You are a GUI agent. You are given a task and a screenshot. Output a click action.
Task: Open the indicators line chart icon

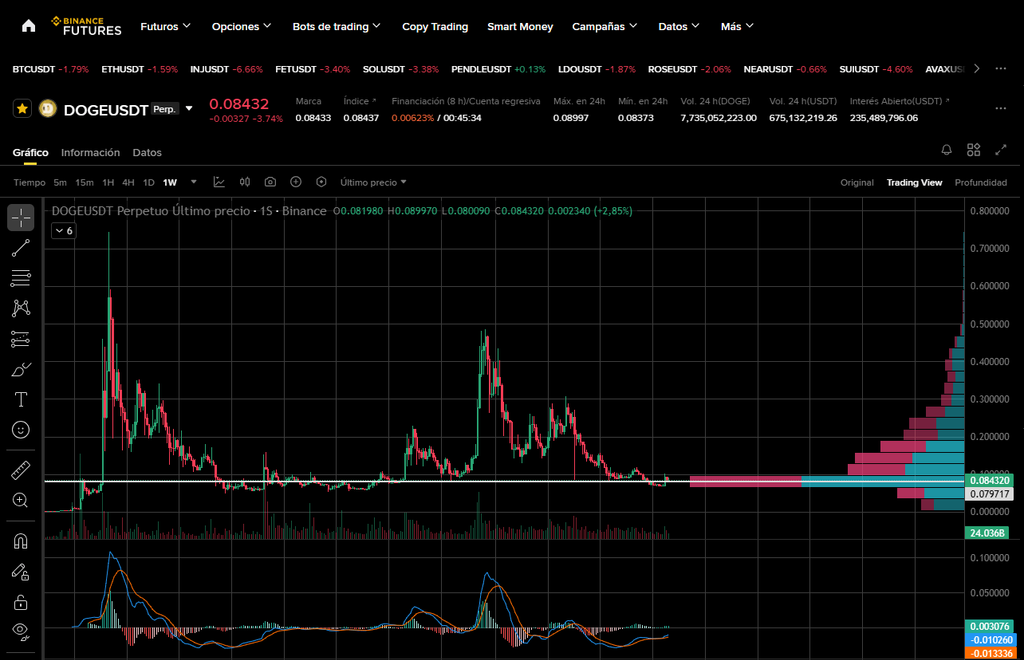(x=219, y=182)
